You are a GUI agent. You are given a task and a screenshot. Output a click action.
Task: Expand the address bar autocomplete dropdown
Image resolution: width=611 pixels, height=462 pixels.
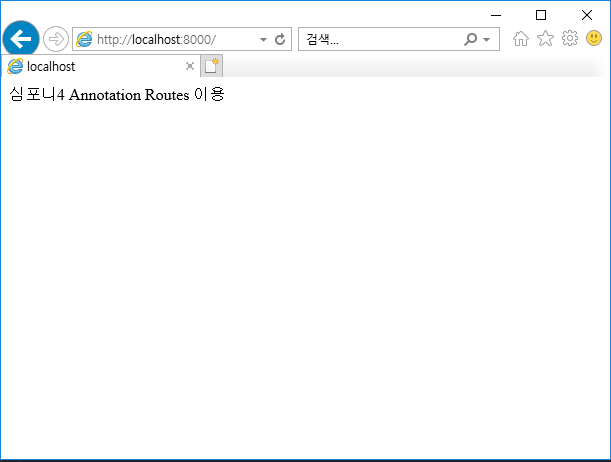pyautogui.click(x=263, y=39)
